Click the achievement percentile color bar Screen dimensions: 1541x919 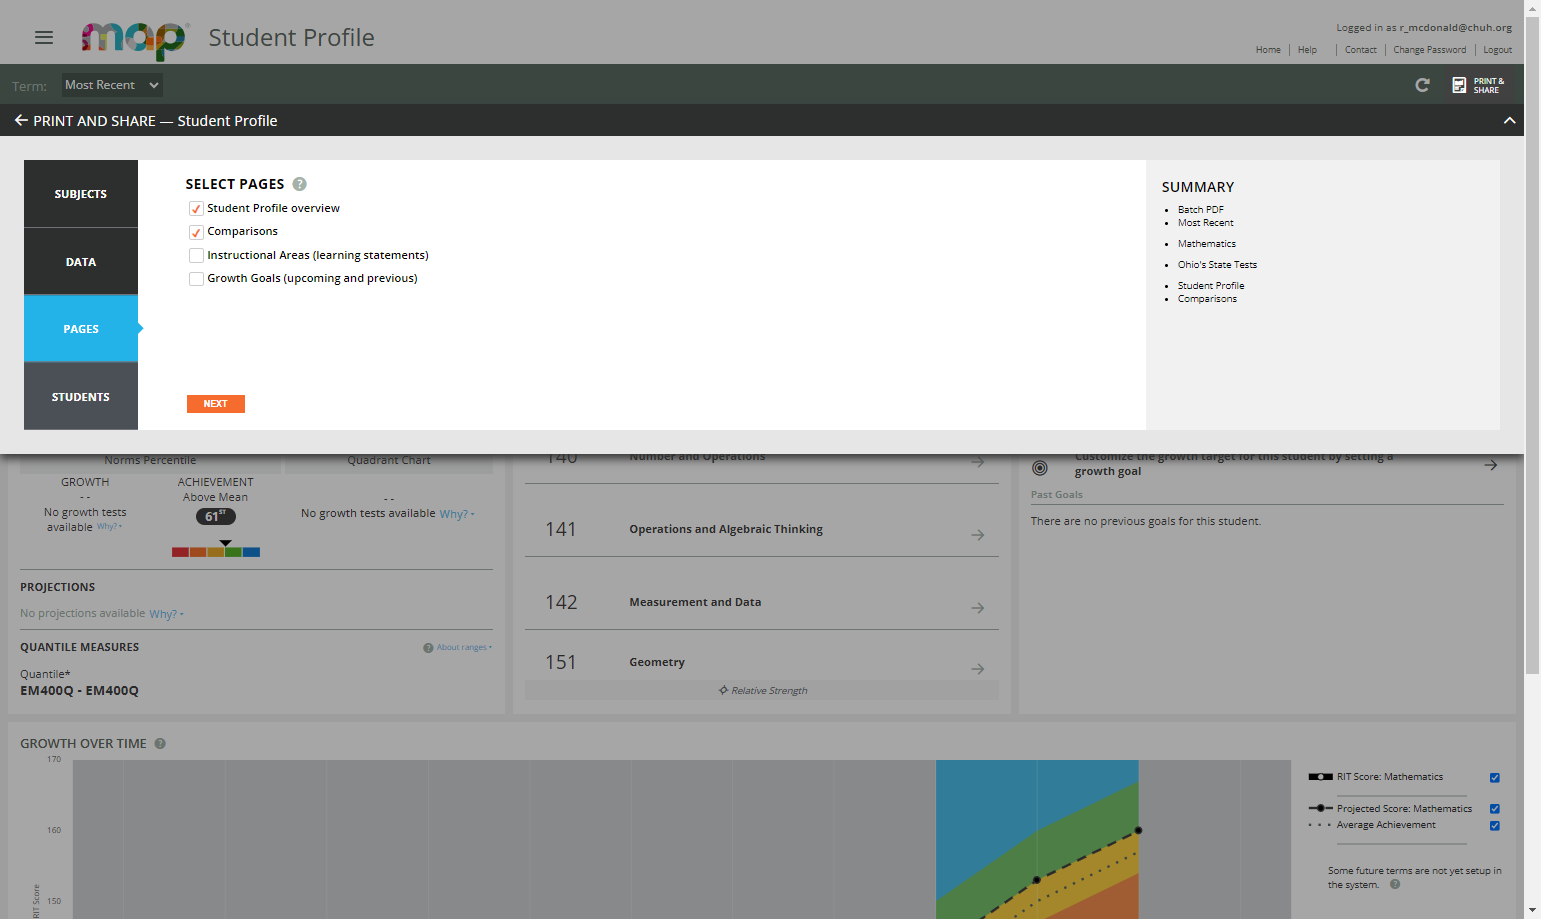[x=216, y=552]
